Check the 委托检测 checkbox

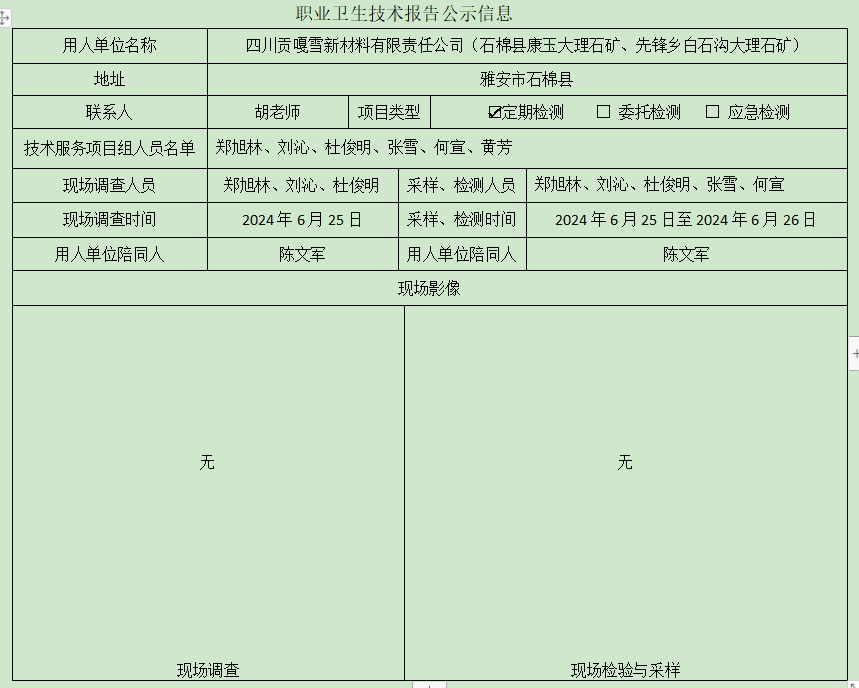click(x=603, y=112)
